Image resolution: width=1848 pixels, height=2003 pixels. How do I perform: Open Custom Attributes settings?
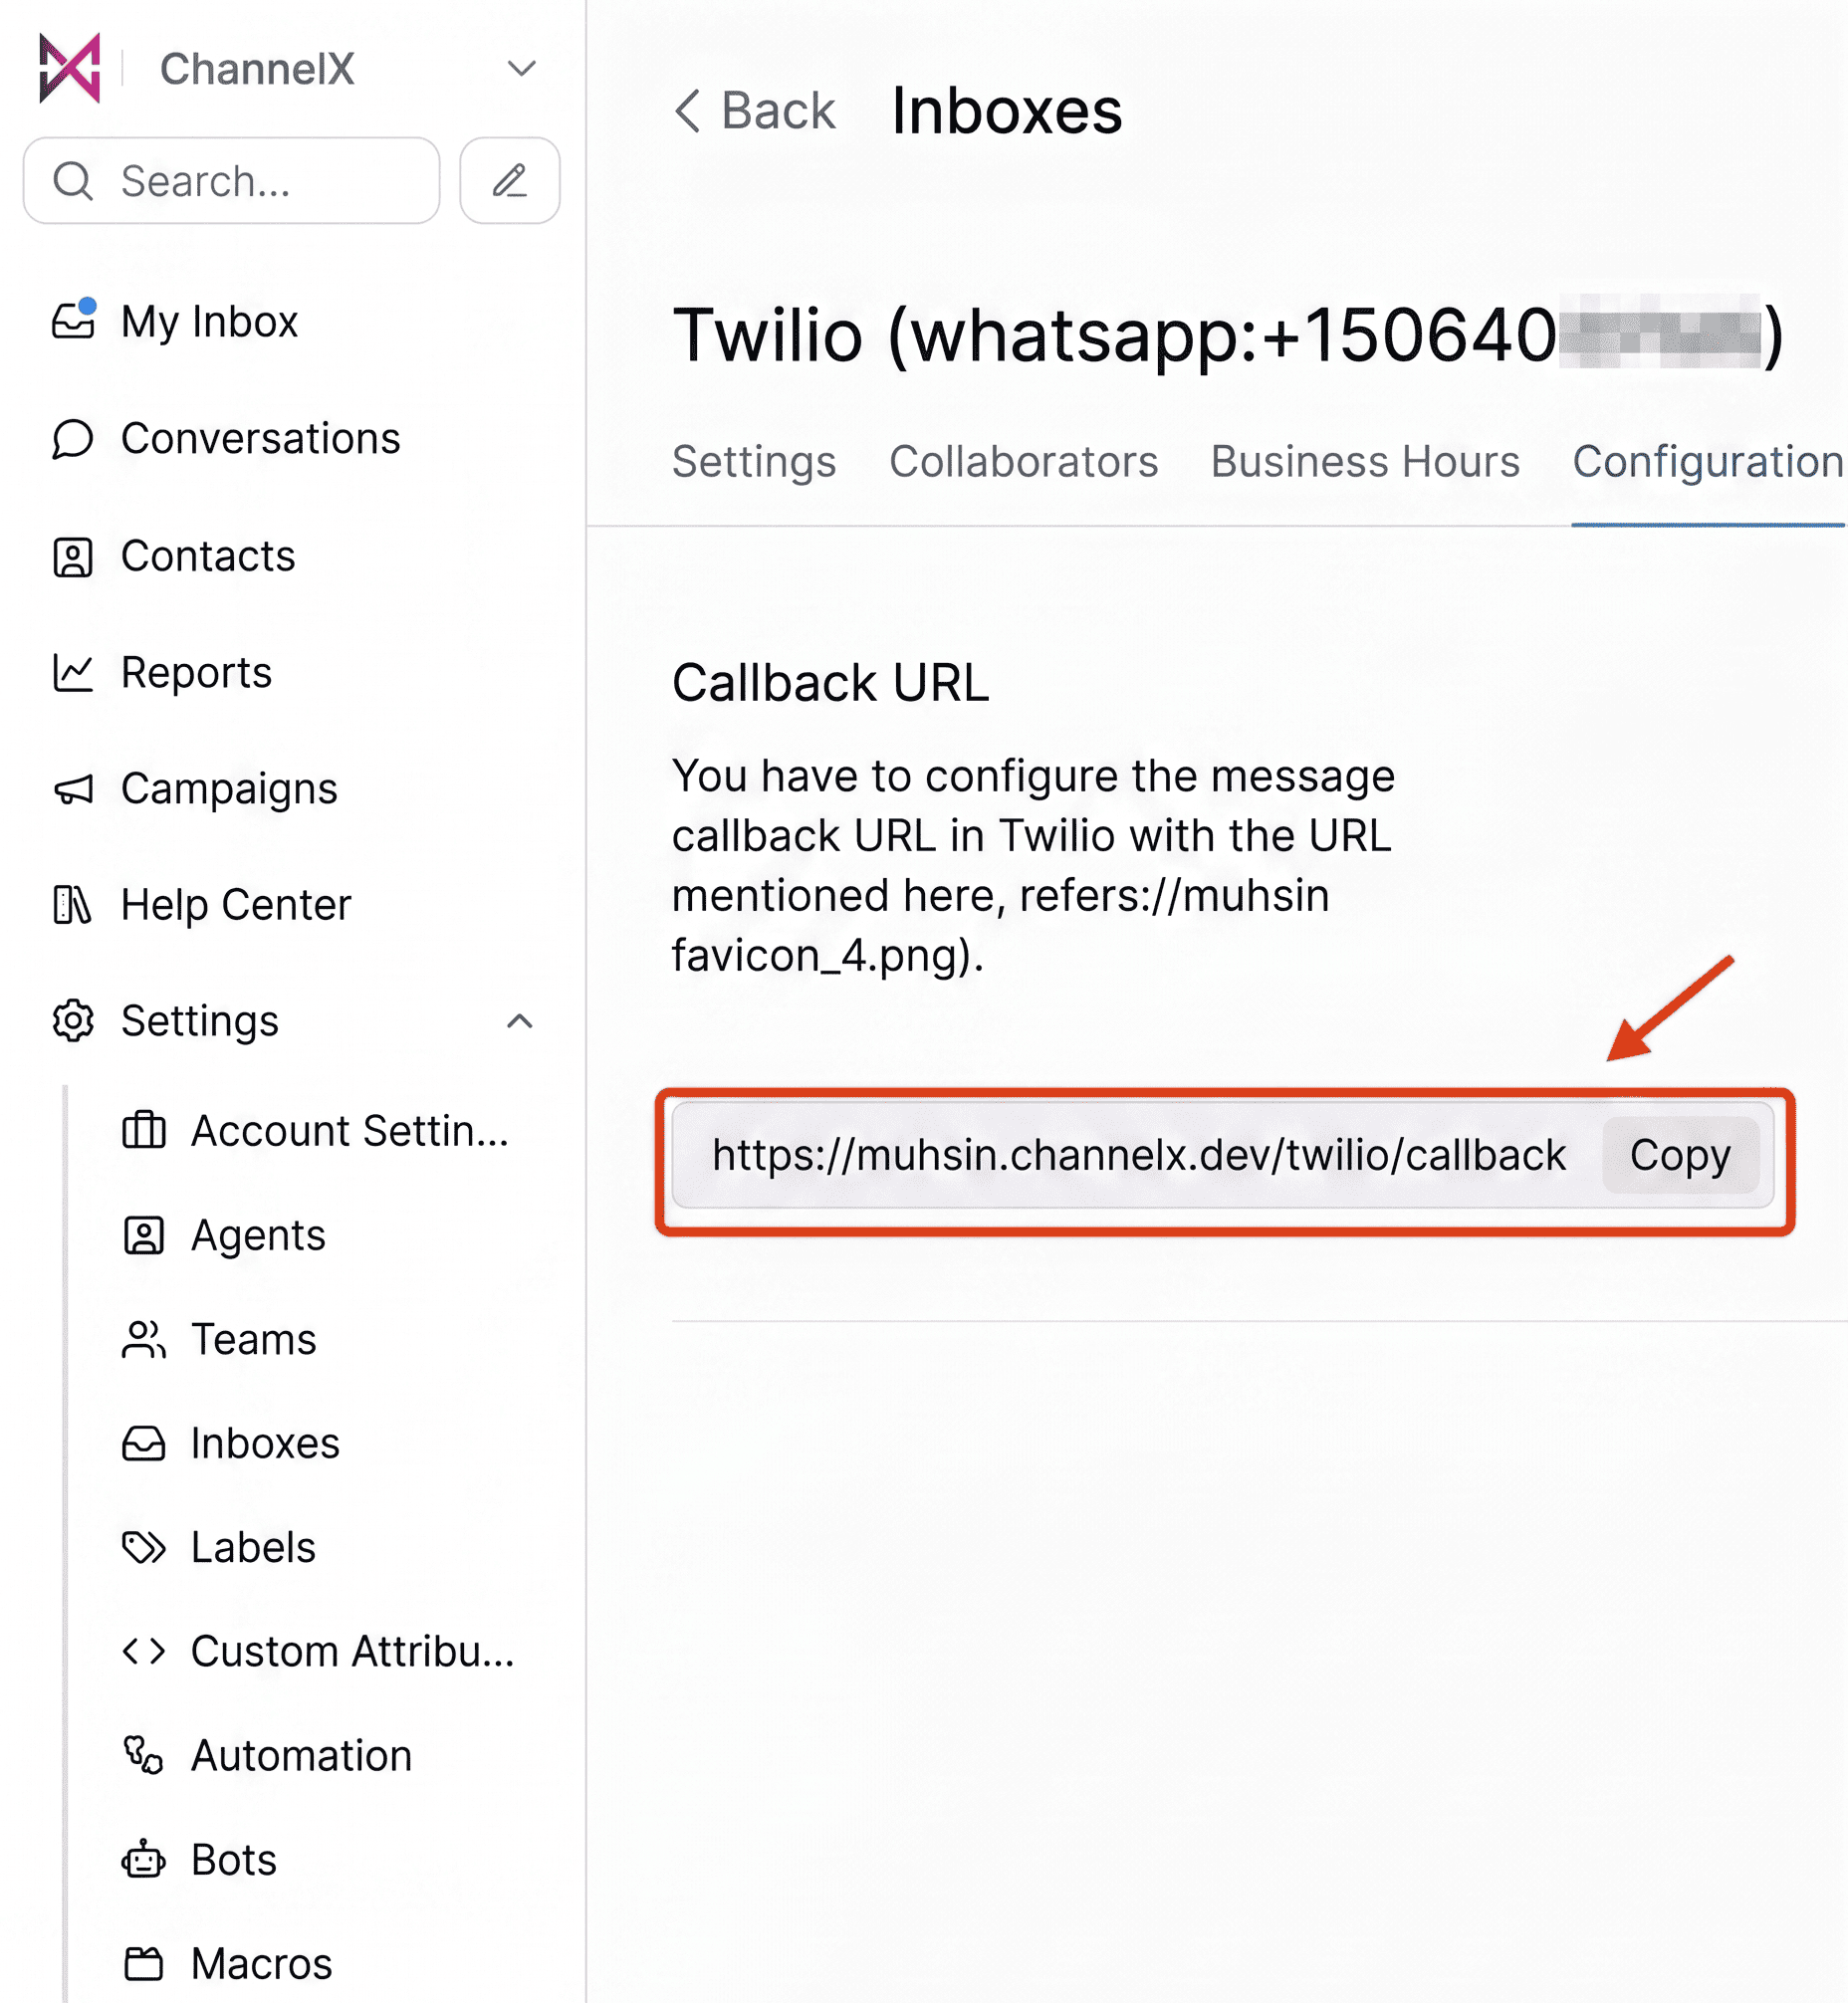tap(353, 1652)
